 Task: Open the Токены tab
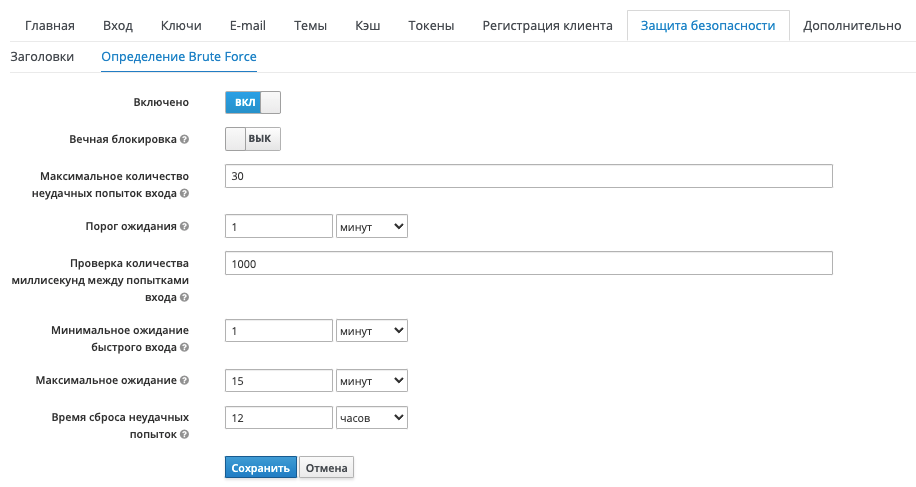(432, 25)
